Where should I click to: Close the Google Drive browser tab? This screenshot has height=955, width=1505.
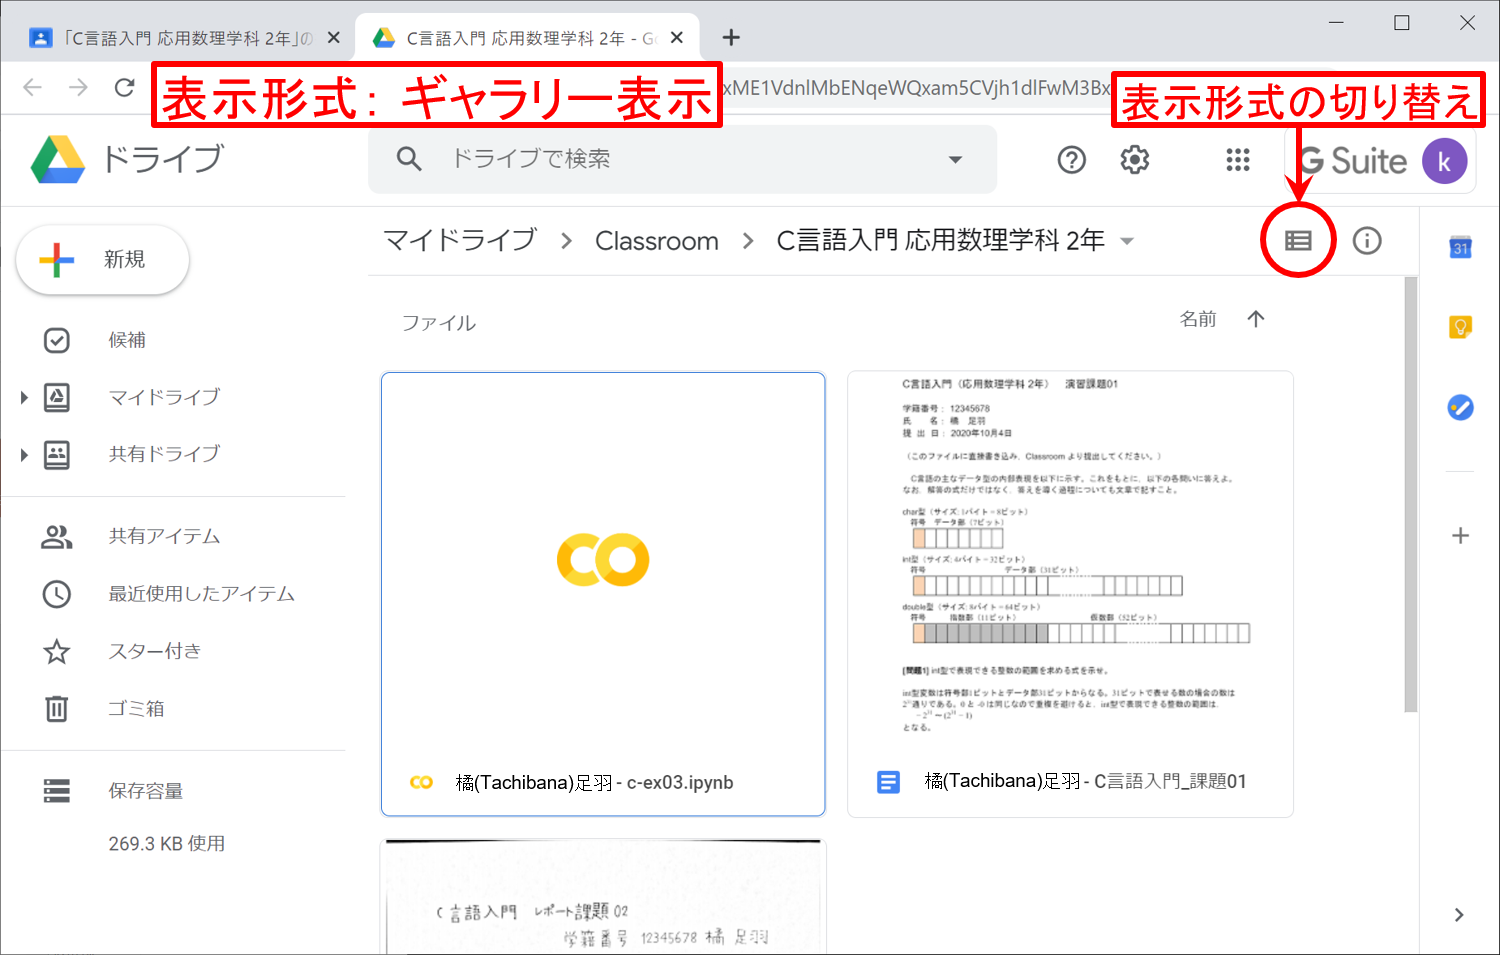[x=677, y=37]
